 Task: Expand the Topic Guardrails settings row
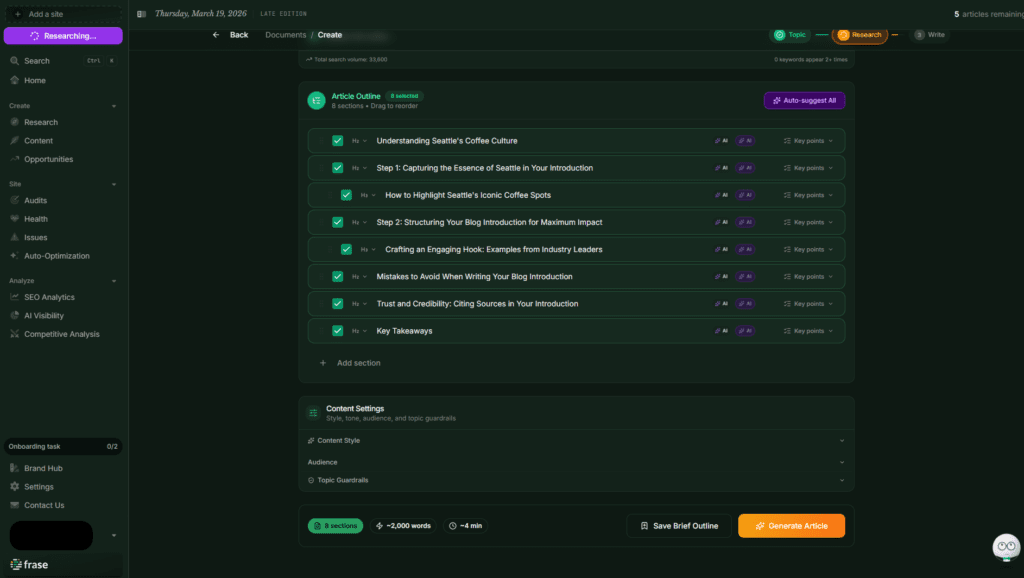tap(575, 481)
